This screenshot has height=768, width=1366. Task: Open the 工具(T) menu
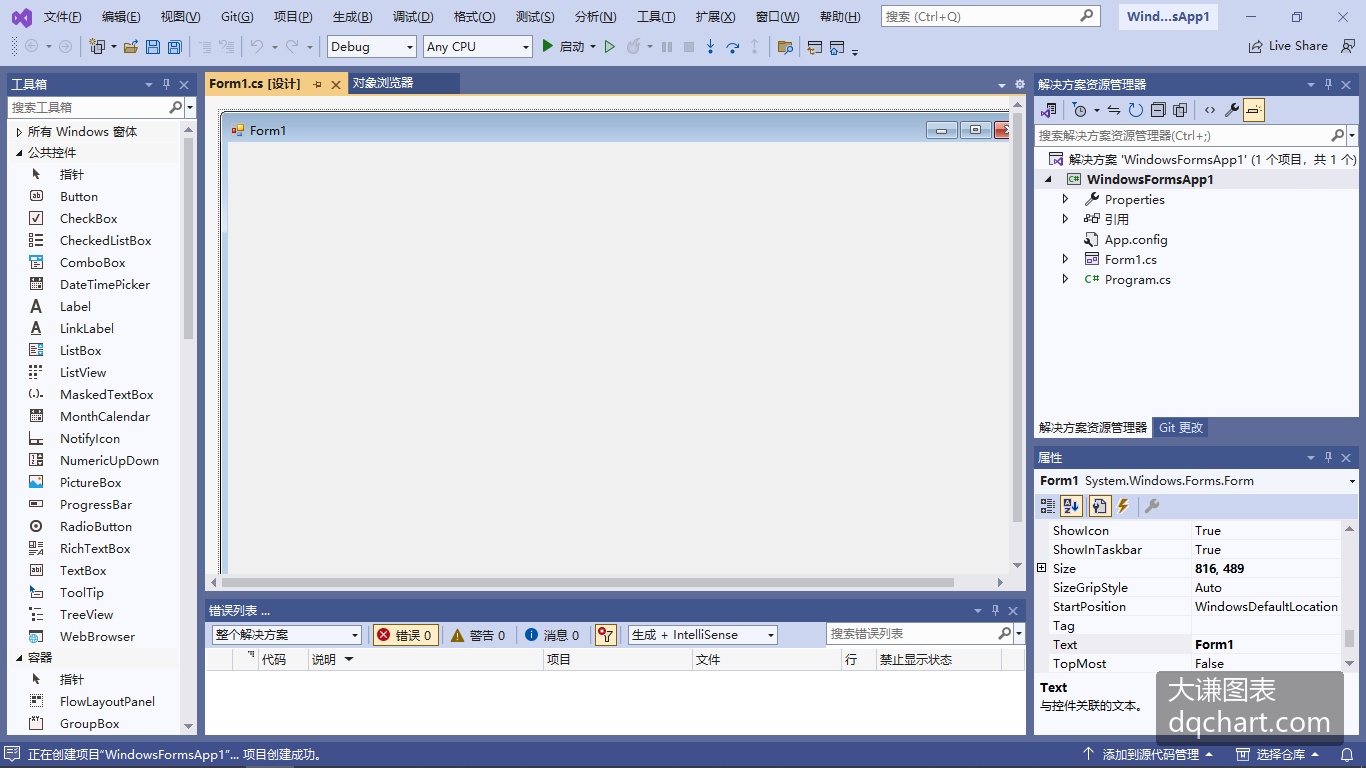[656, 17]
